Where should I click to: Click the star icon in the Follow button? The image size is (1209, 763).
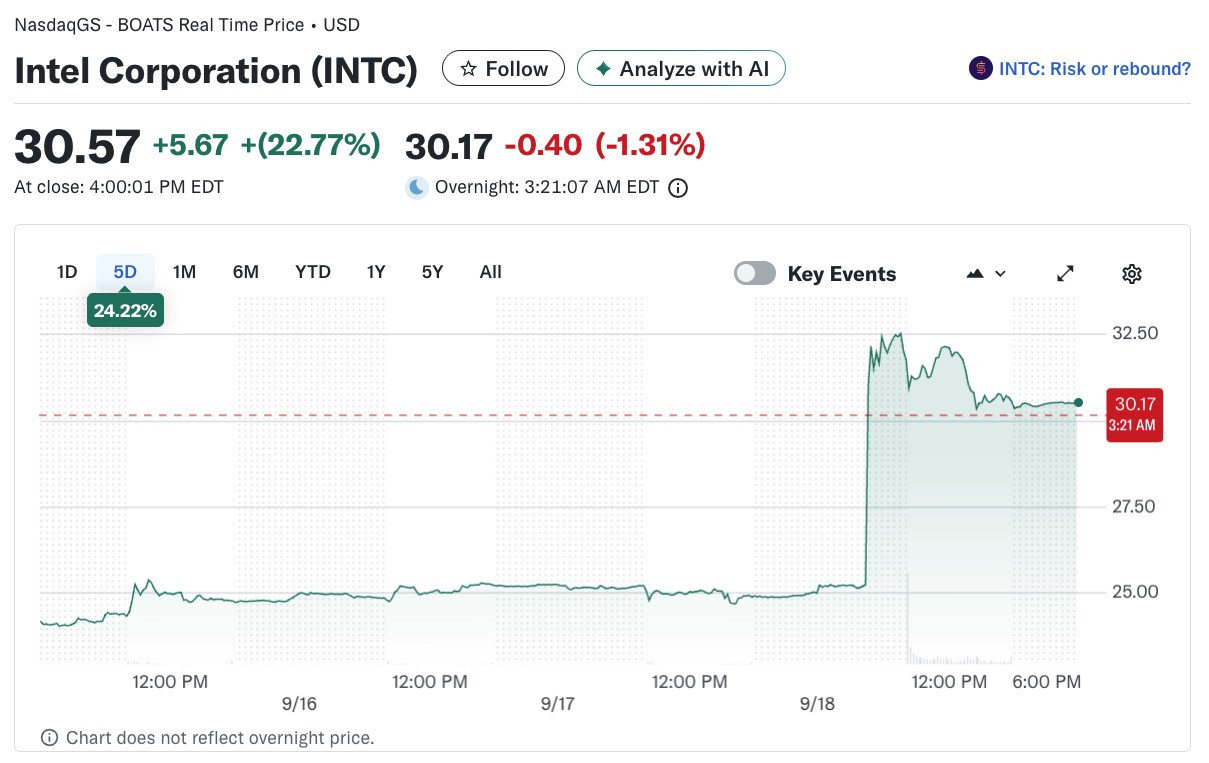pyautogui.click(x=467, y=69)
